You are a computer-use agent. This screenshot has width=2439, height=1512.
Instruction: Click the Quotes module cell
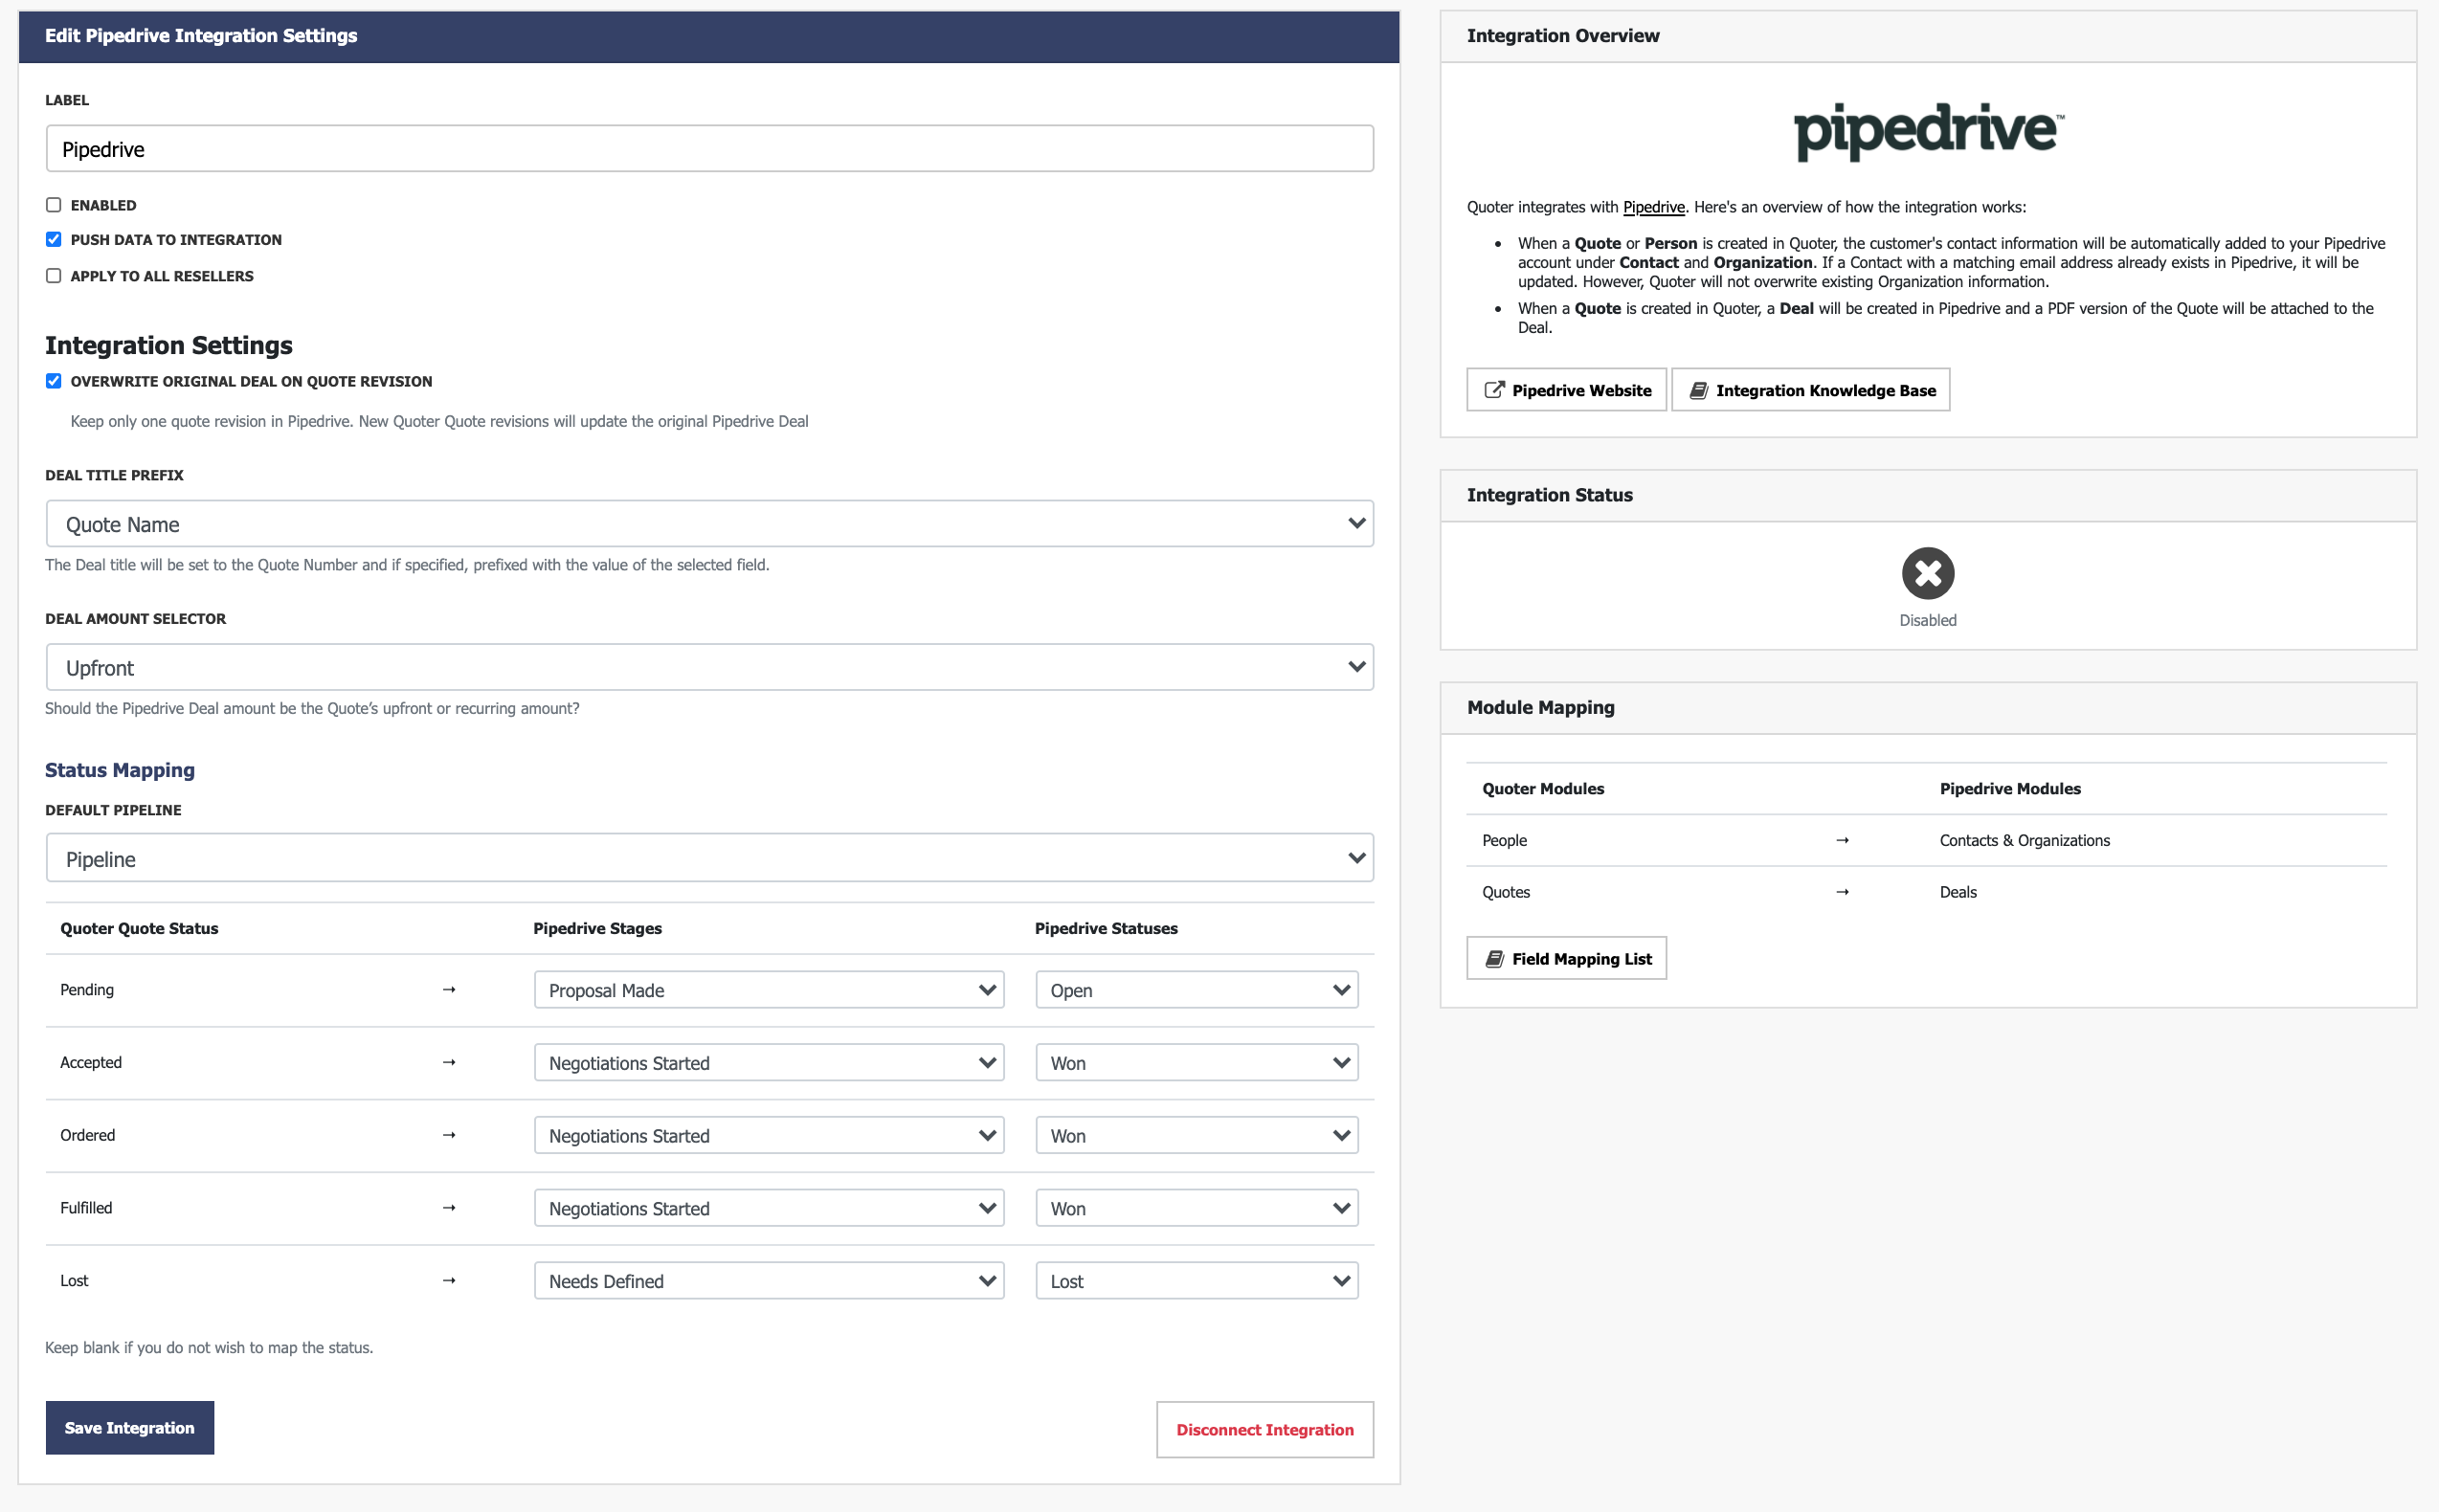1506,892
